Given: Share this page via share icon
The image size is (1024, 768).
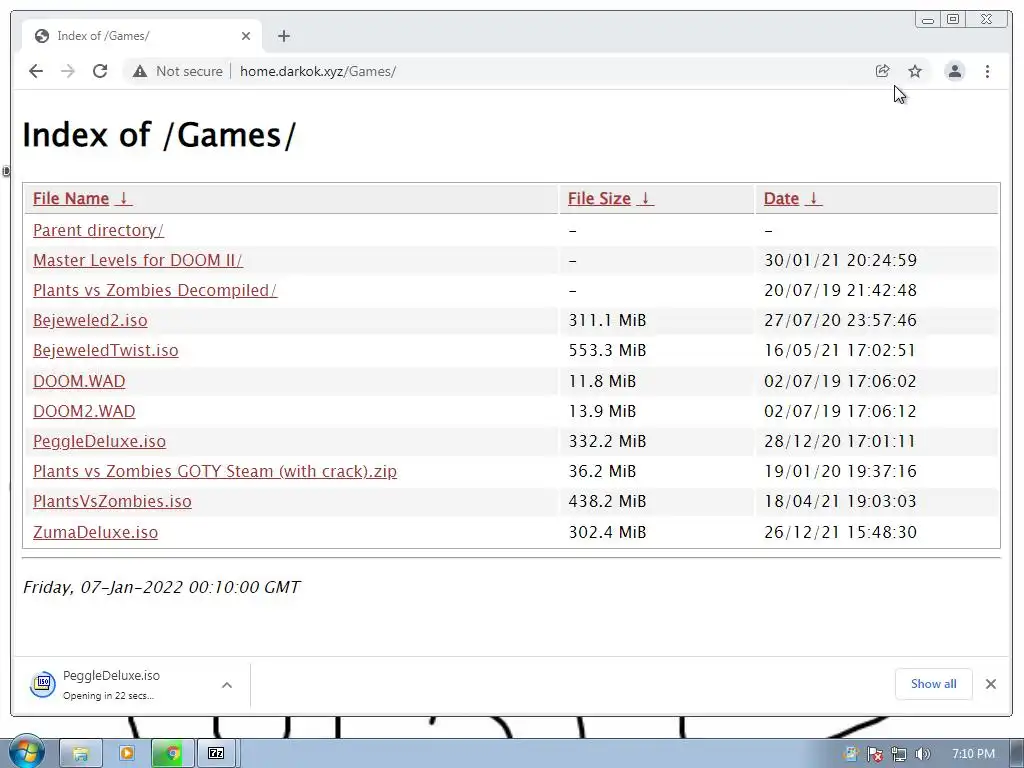Looking at the screenshot, I should click(x=882, y=71).
